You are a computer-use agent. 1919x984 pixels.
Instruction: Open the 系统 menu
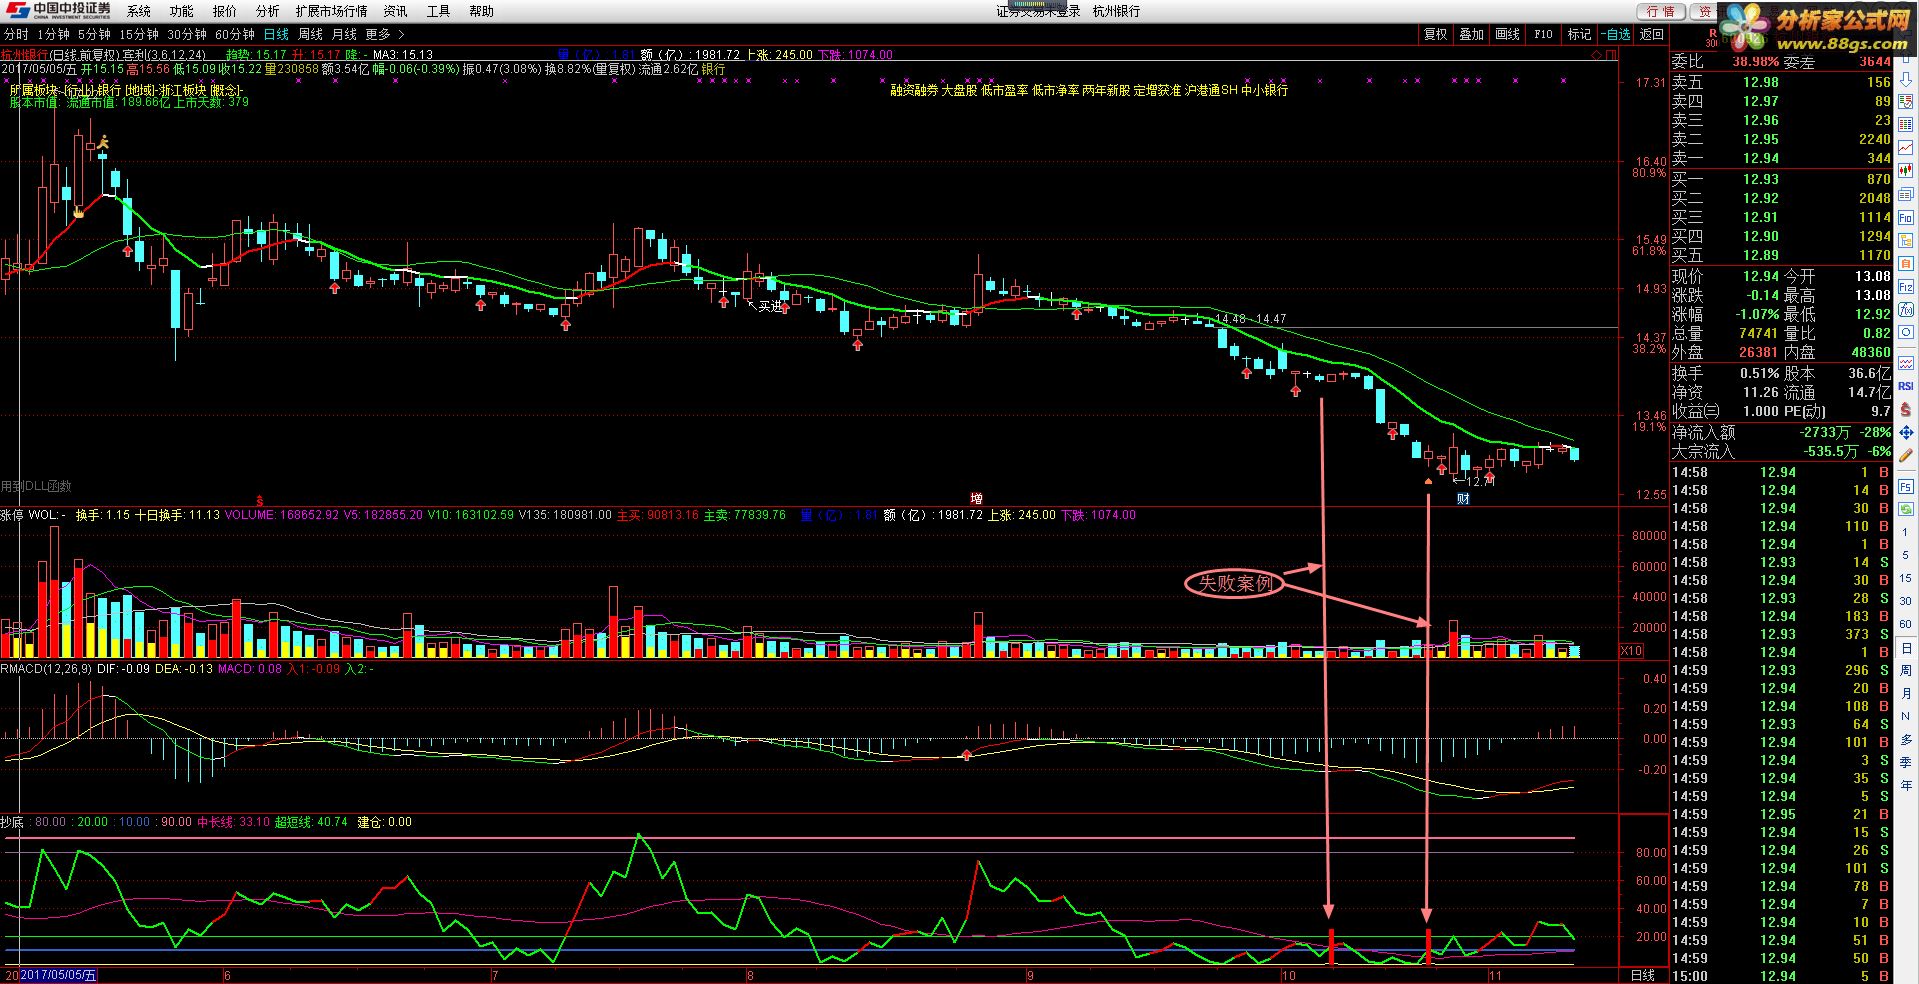click(x=139, y=11)
